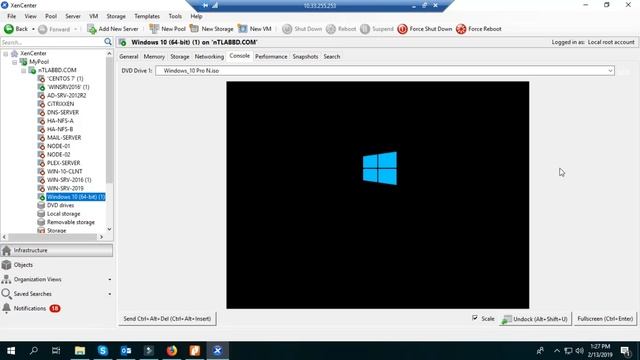Click the Fullscreen button
The width and height of the screenshot is (640, 360).
(x=605, y=319)
